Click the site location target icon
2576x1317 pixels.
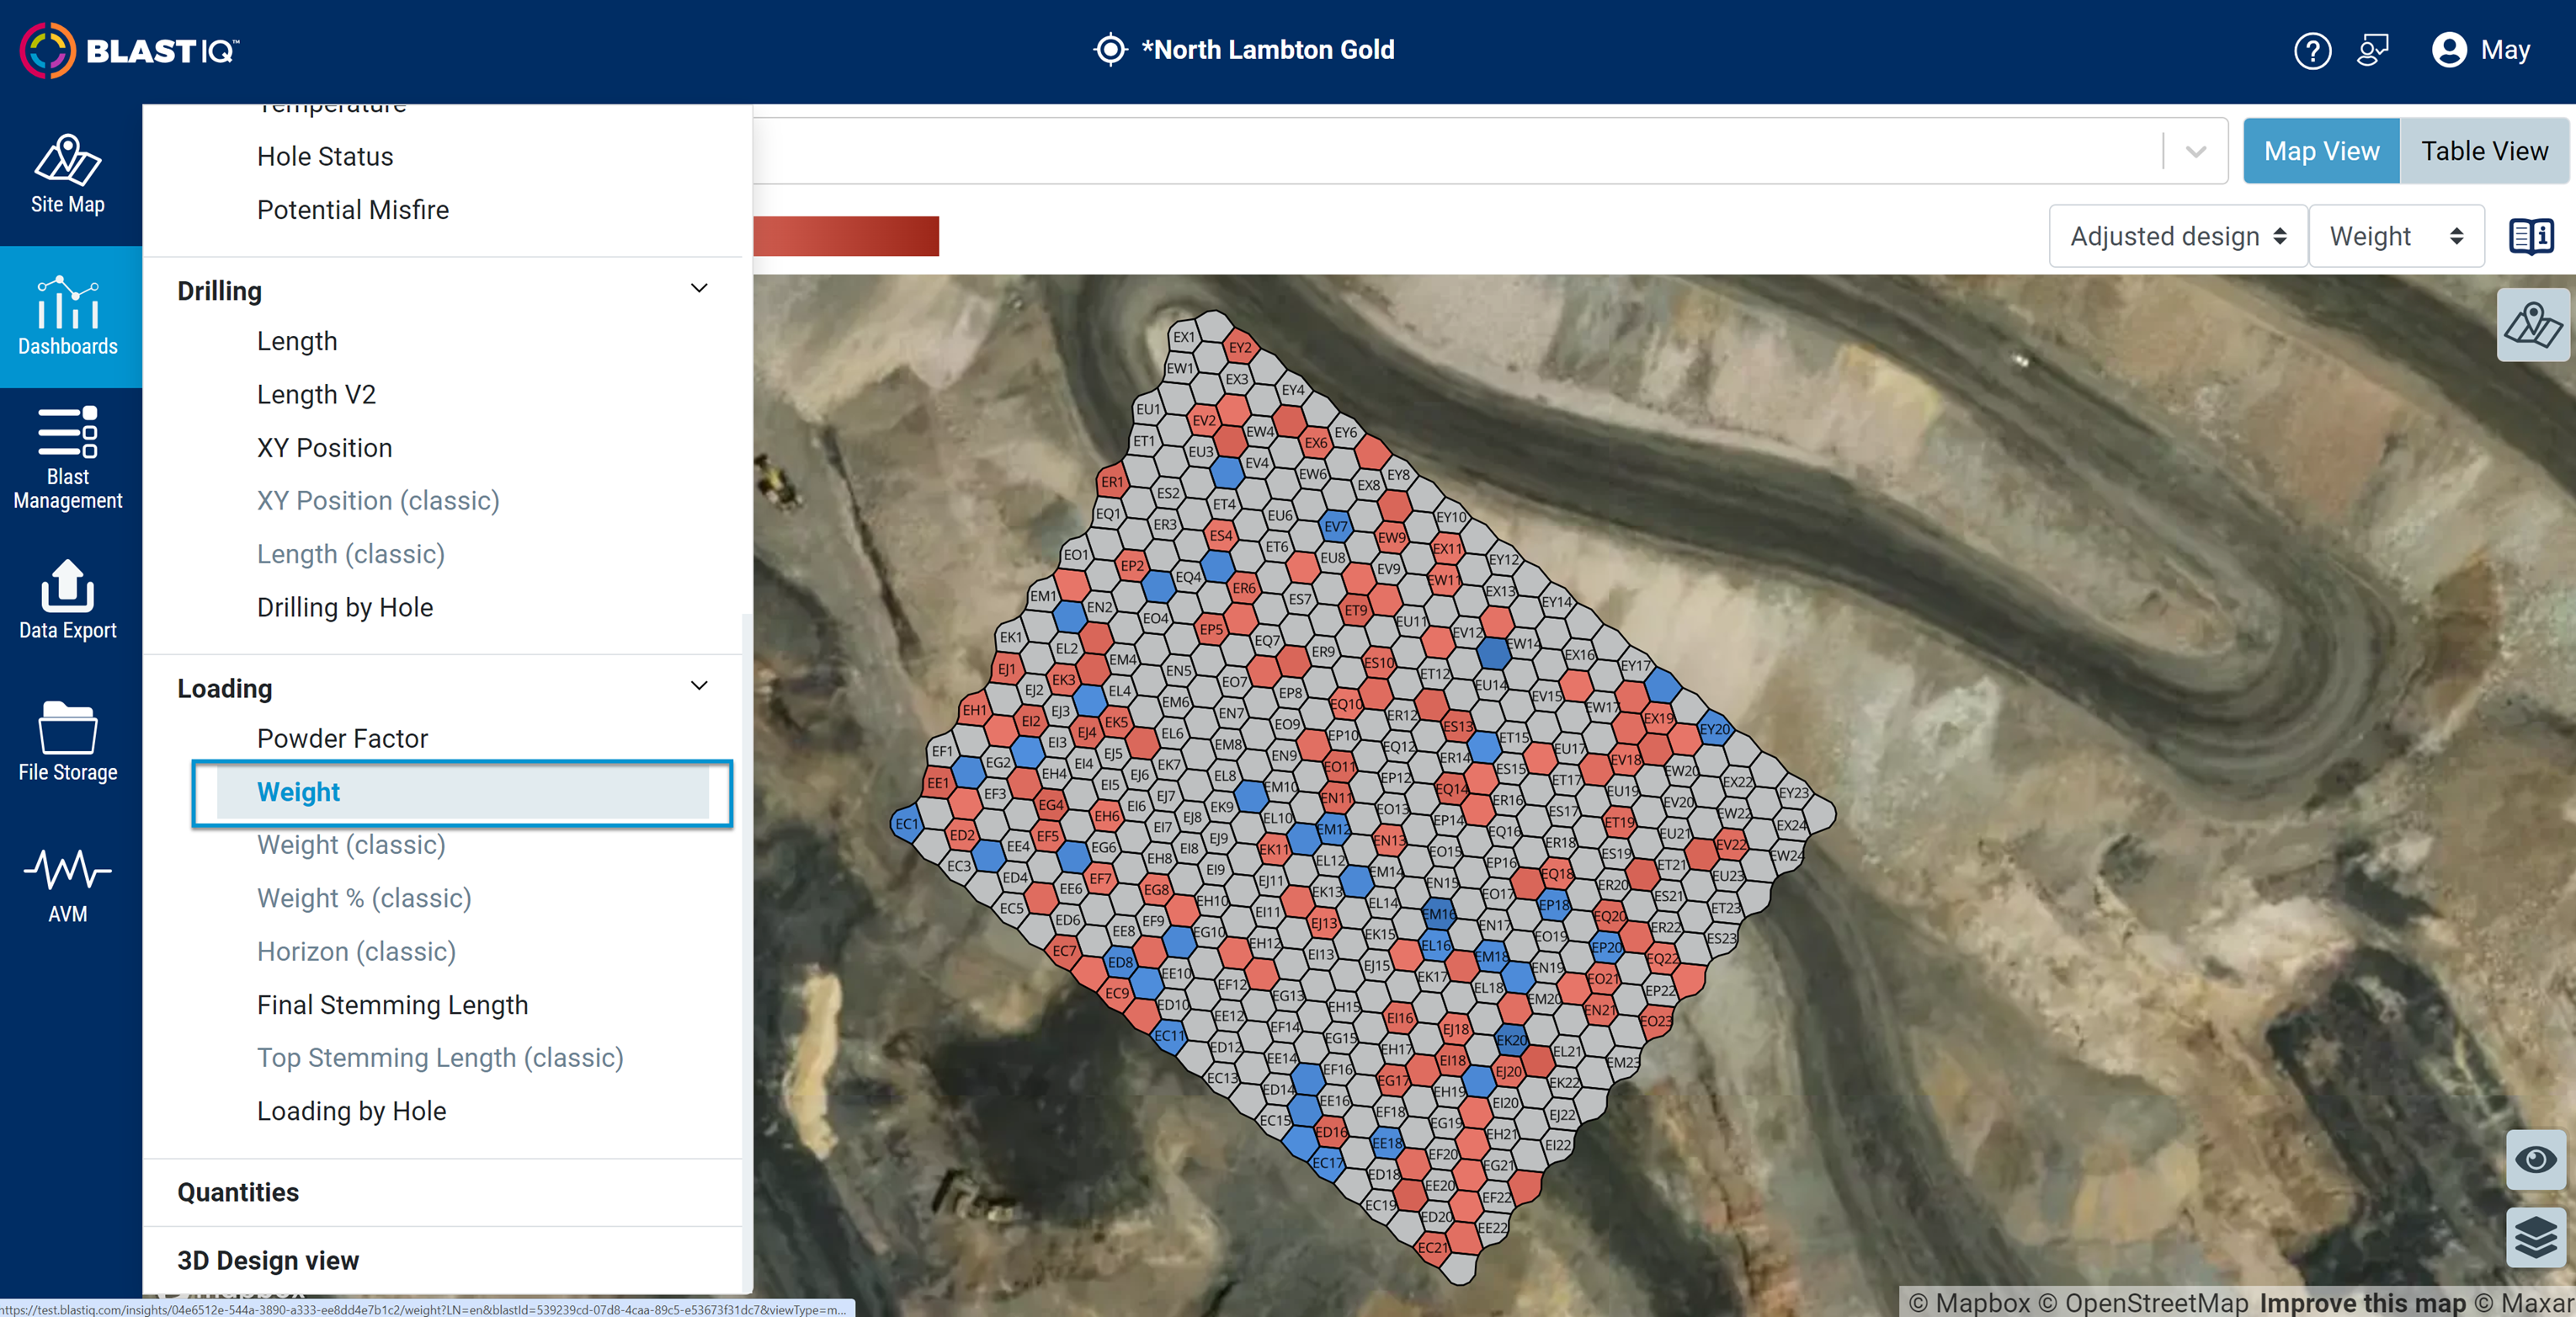[1110, 50]
